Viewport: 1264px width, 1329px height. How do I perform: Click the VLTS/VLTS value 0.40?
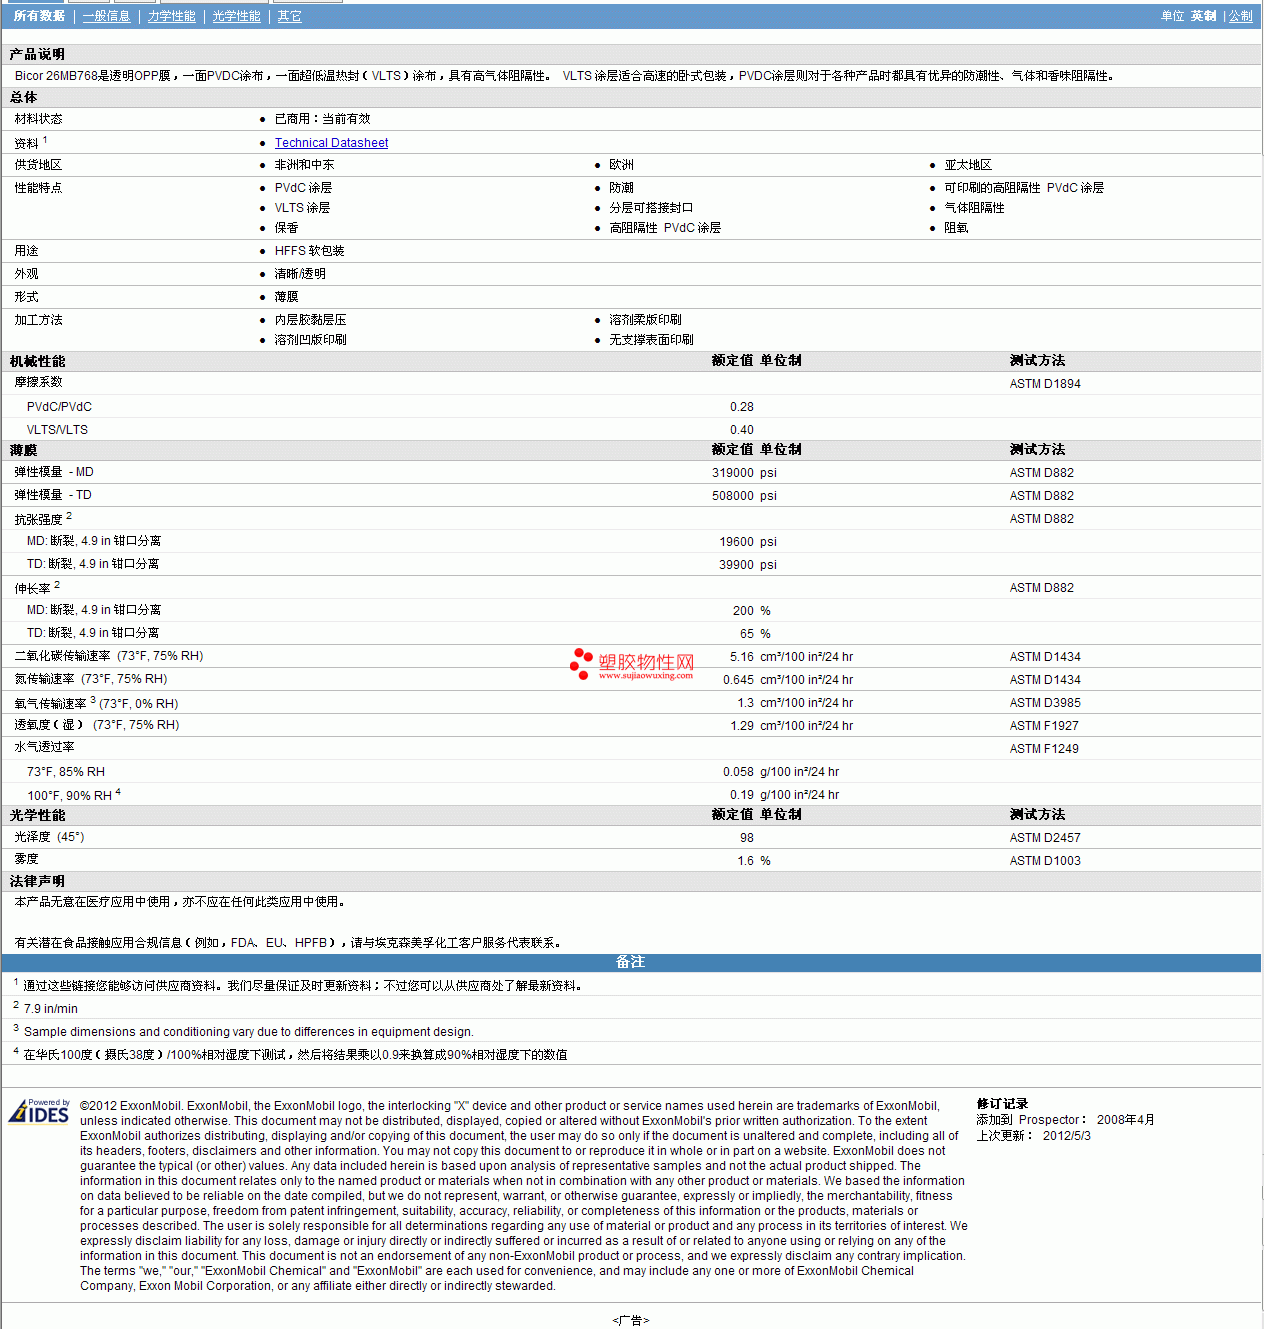tap(741, 430)
